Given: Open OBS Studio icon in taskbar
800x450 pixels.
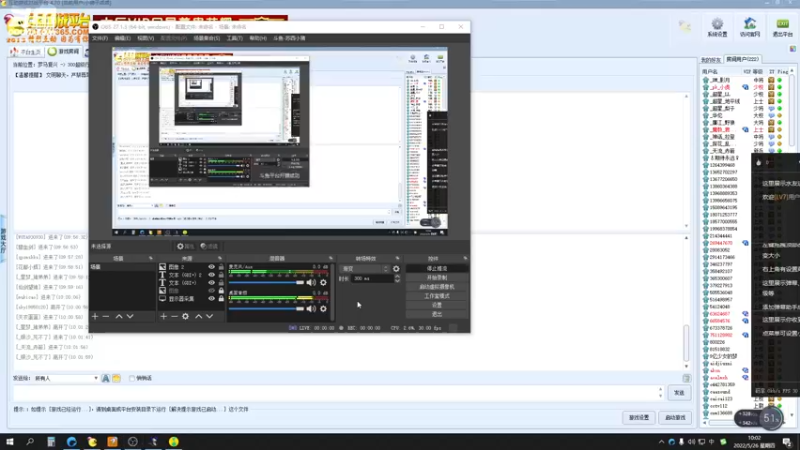Looking at the screenshot, I should coord(133,442).
